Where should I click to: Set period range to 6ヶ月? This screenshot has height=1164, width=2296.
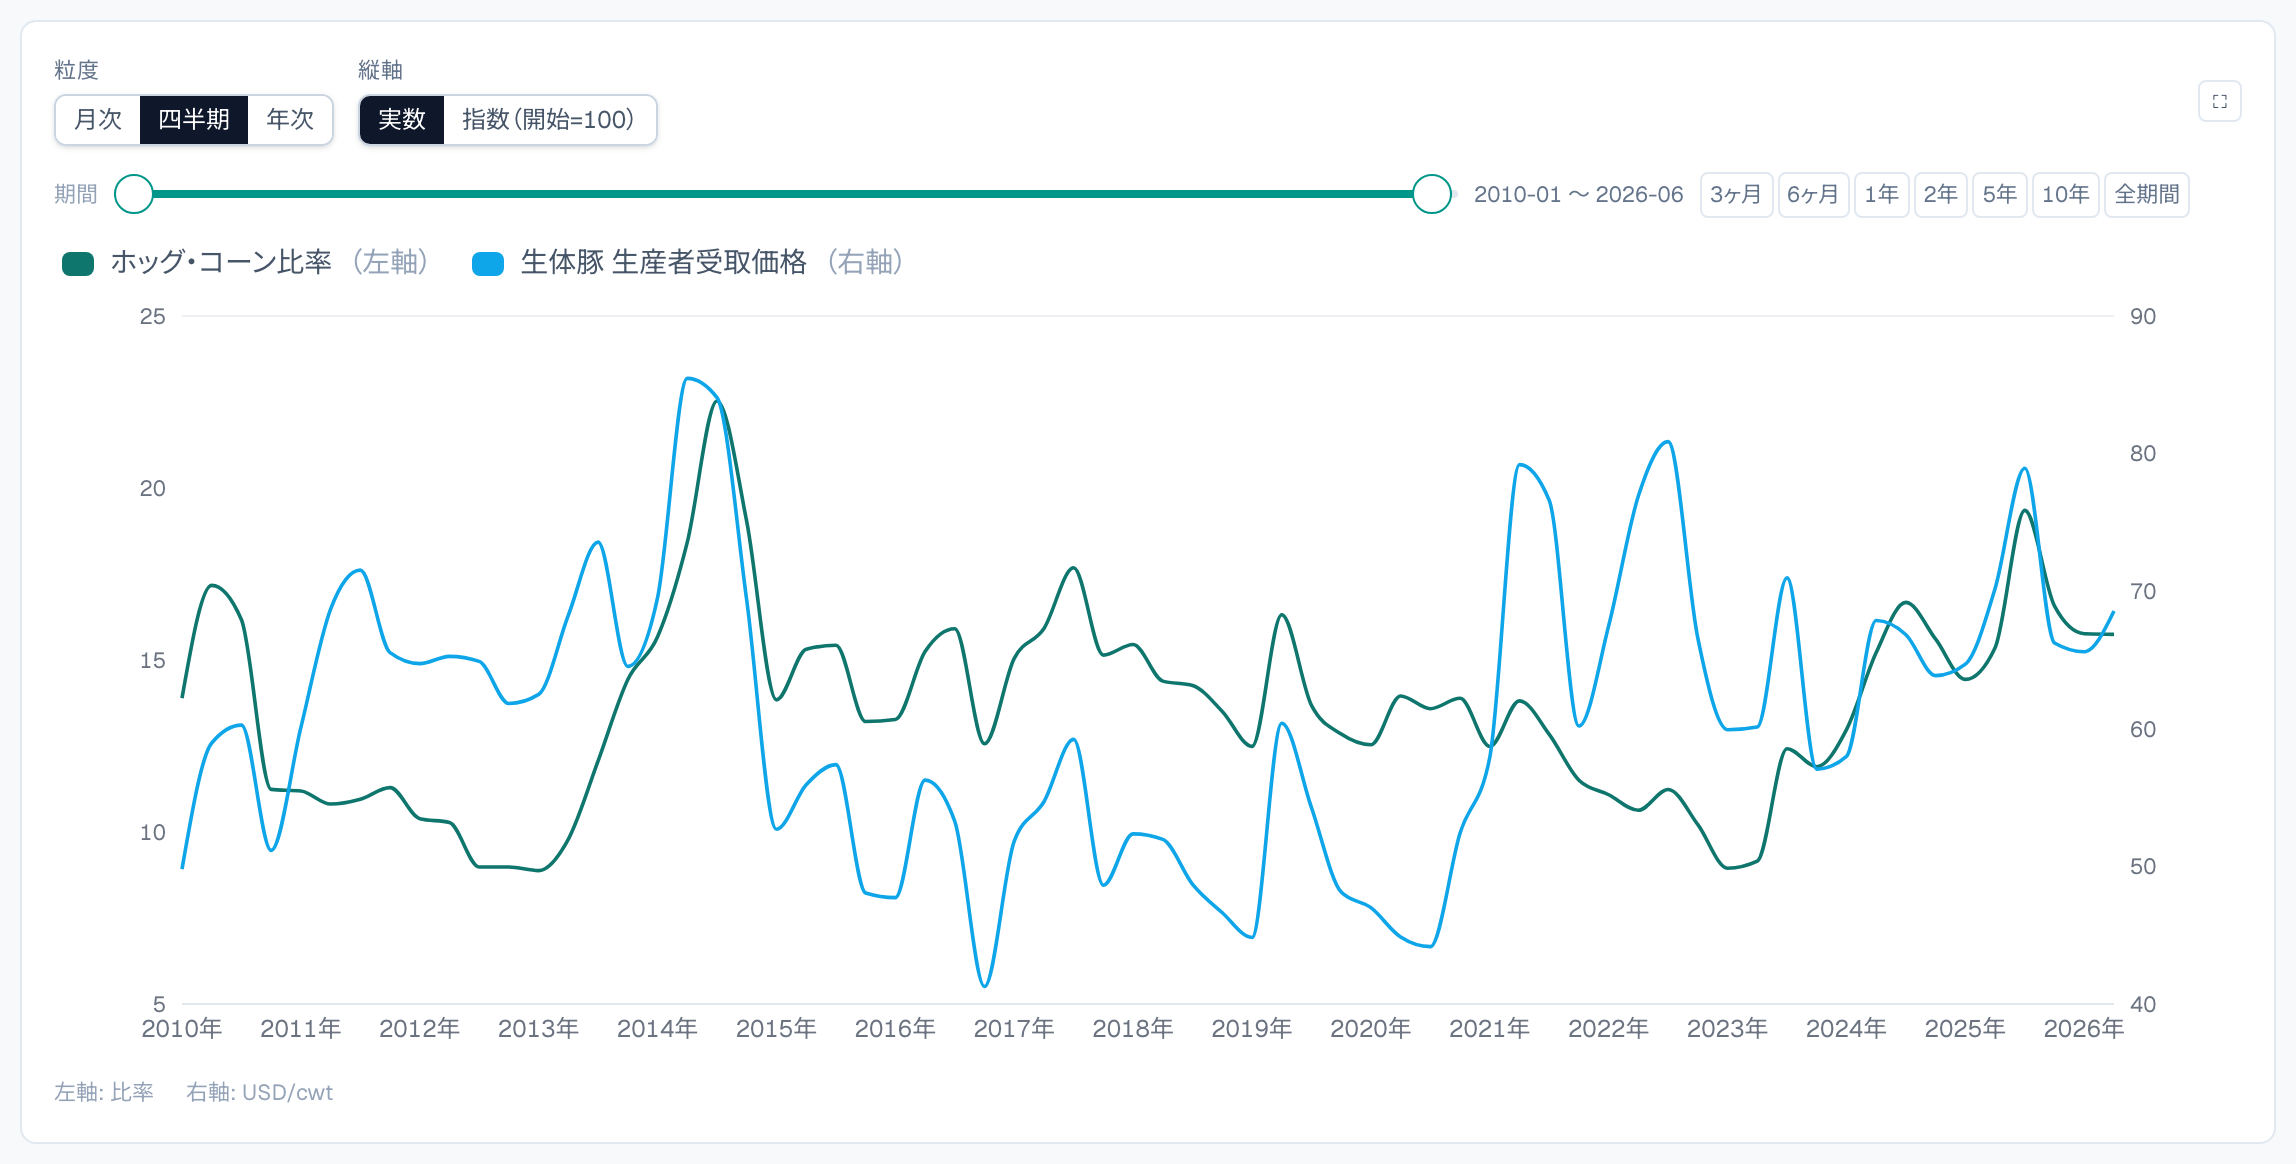[x=1813, y=194]
